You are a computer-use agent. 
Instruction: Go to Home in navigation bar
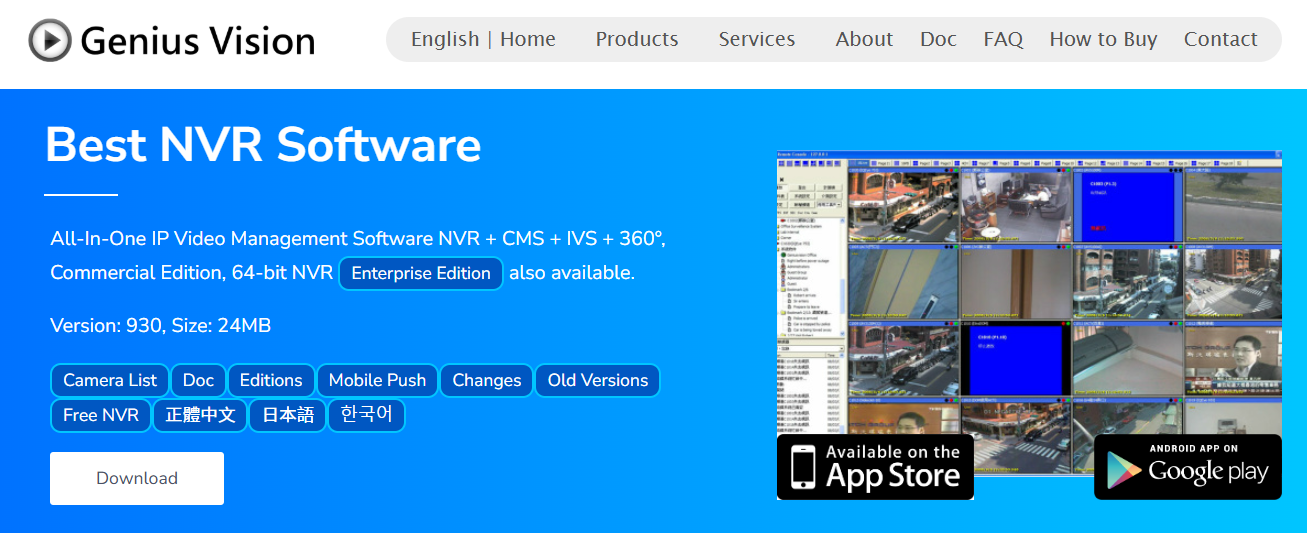[x=528, y=39]
